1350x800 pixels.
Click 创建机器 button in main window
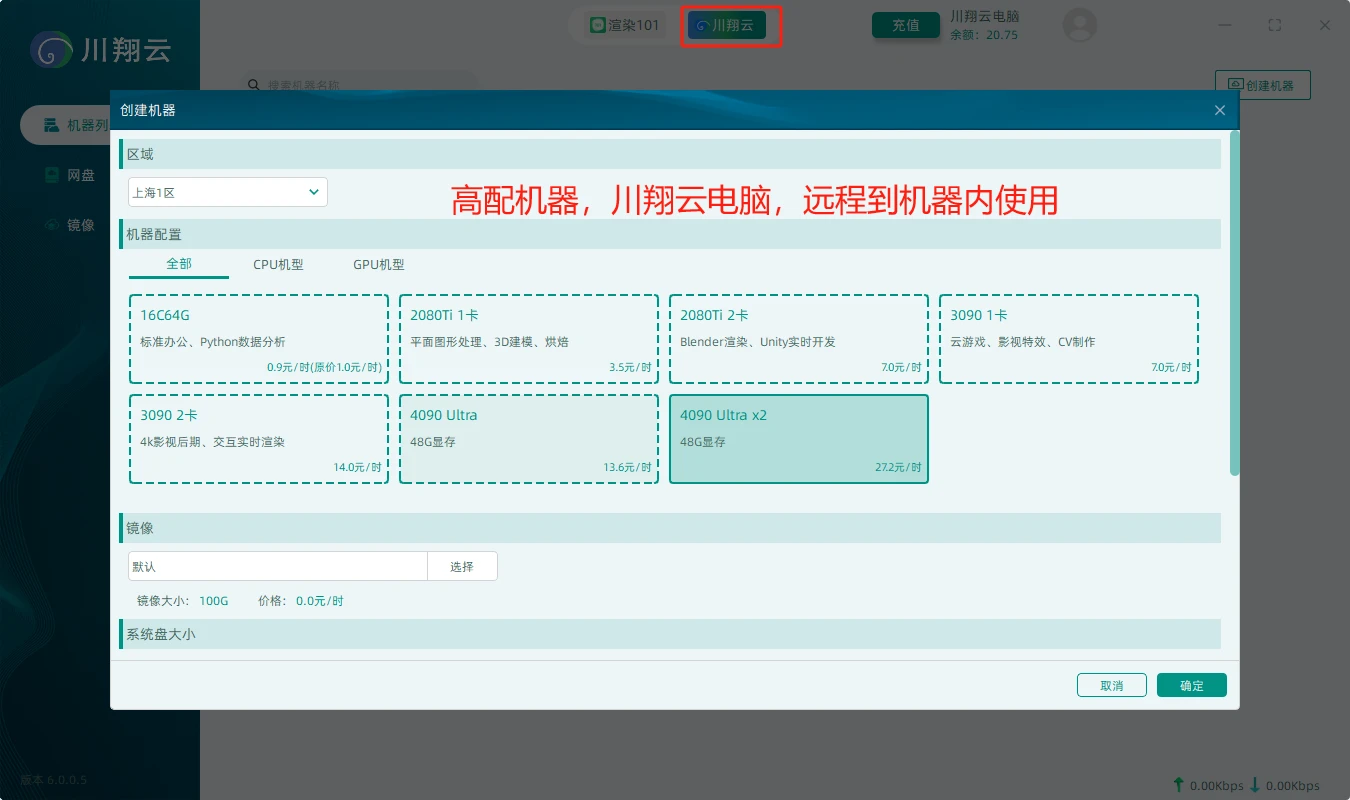(1262, 85)
